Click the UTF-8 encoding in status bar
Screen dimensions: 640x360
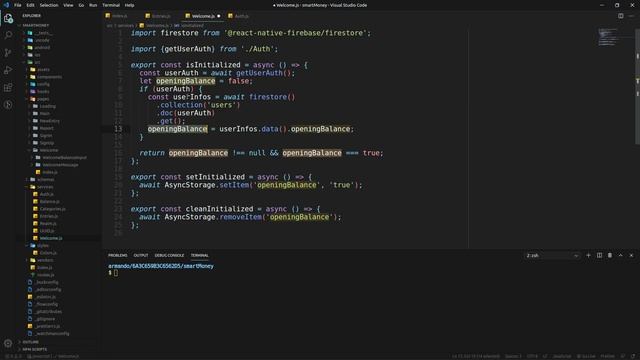point(532,356)
